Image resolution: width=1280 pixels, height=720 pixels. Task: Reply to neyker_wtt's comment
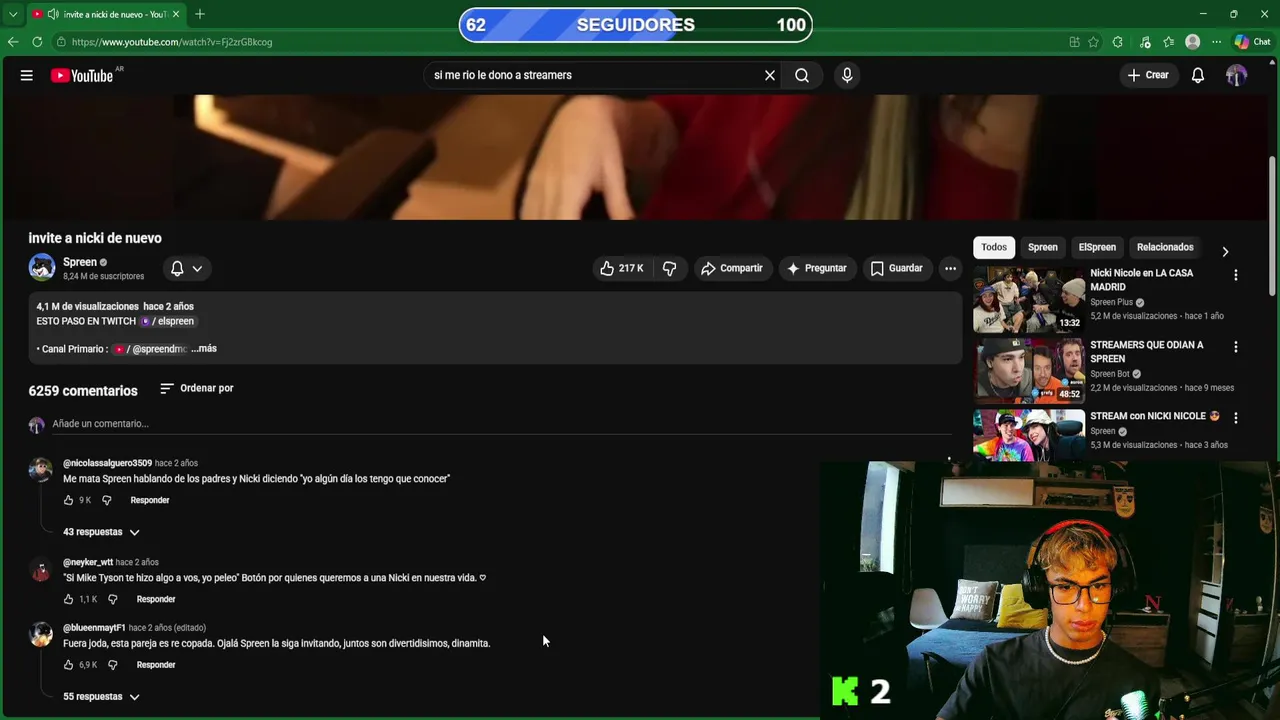pyautogui.click(x=156, y=599)
